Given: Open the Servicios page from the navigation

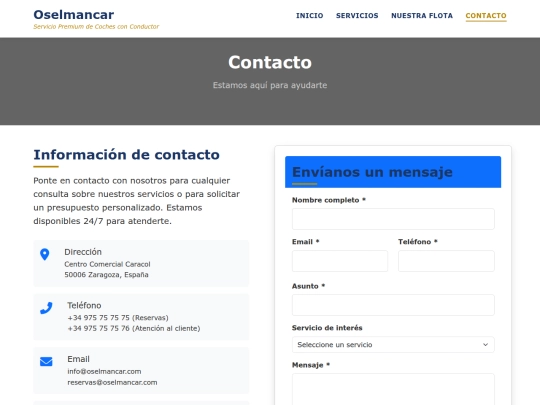Looking at the screenshot, I should pos(357,16).
